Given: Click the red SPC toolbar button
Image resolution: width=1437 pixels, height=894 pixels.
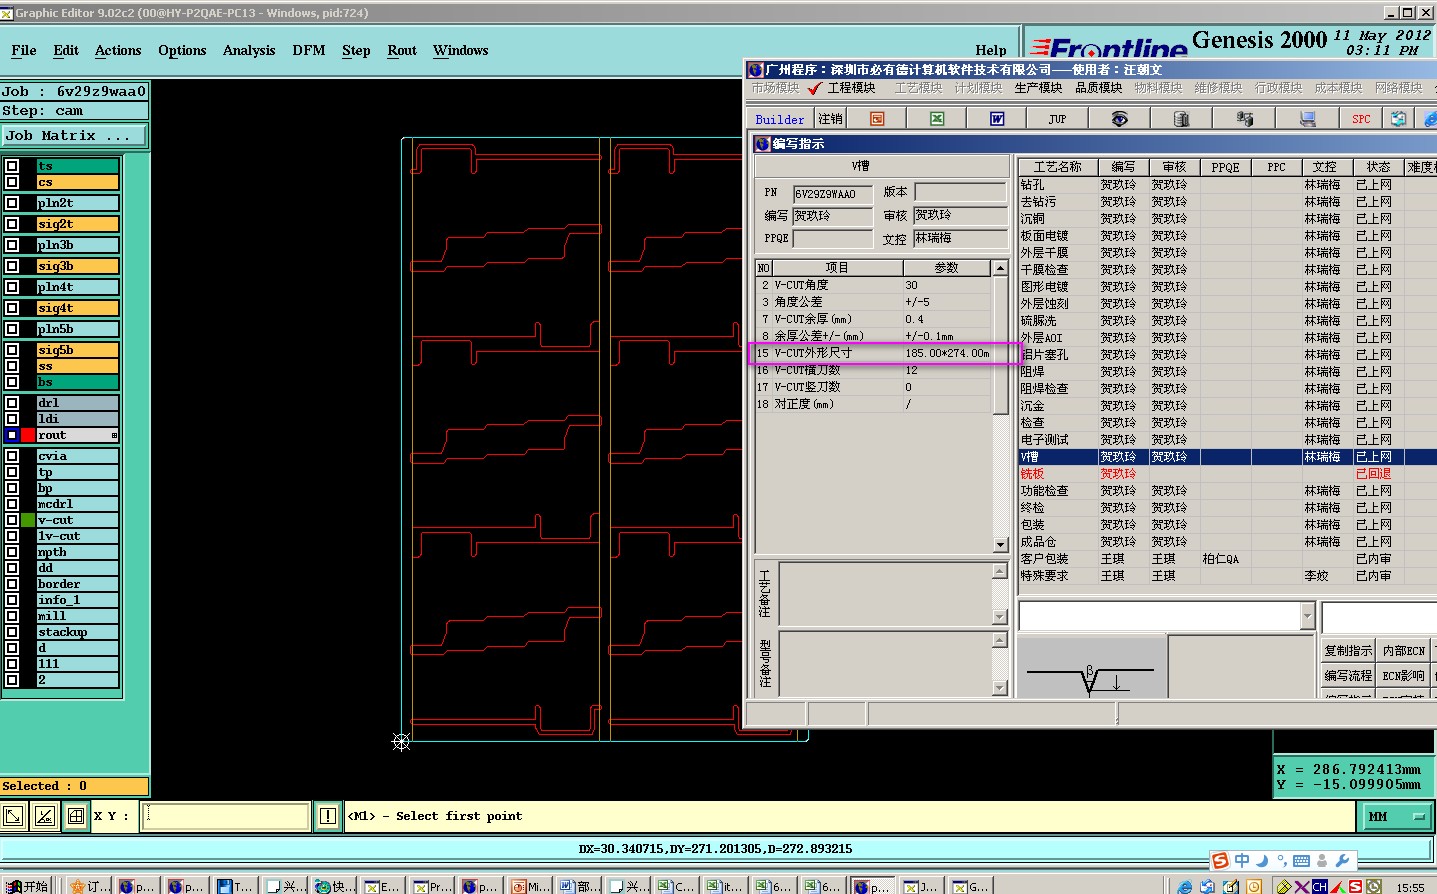Looking at the screenshot, I should pos(1361,119).
